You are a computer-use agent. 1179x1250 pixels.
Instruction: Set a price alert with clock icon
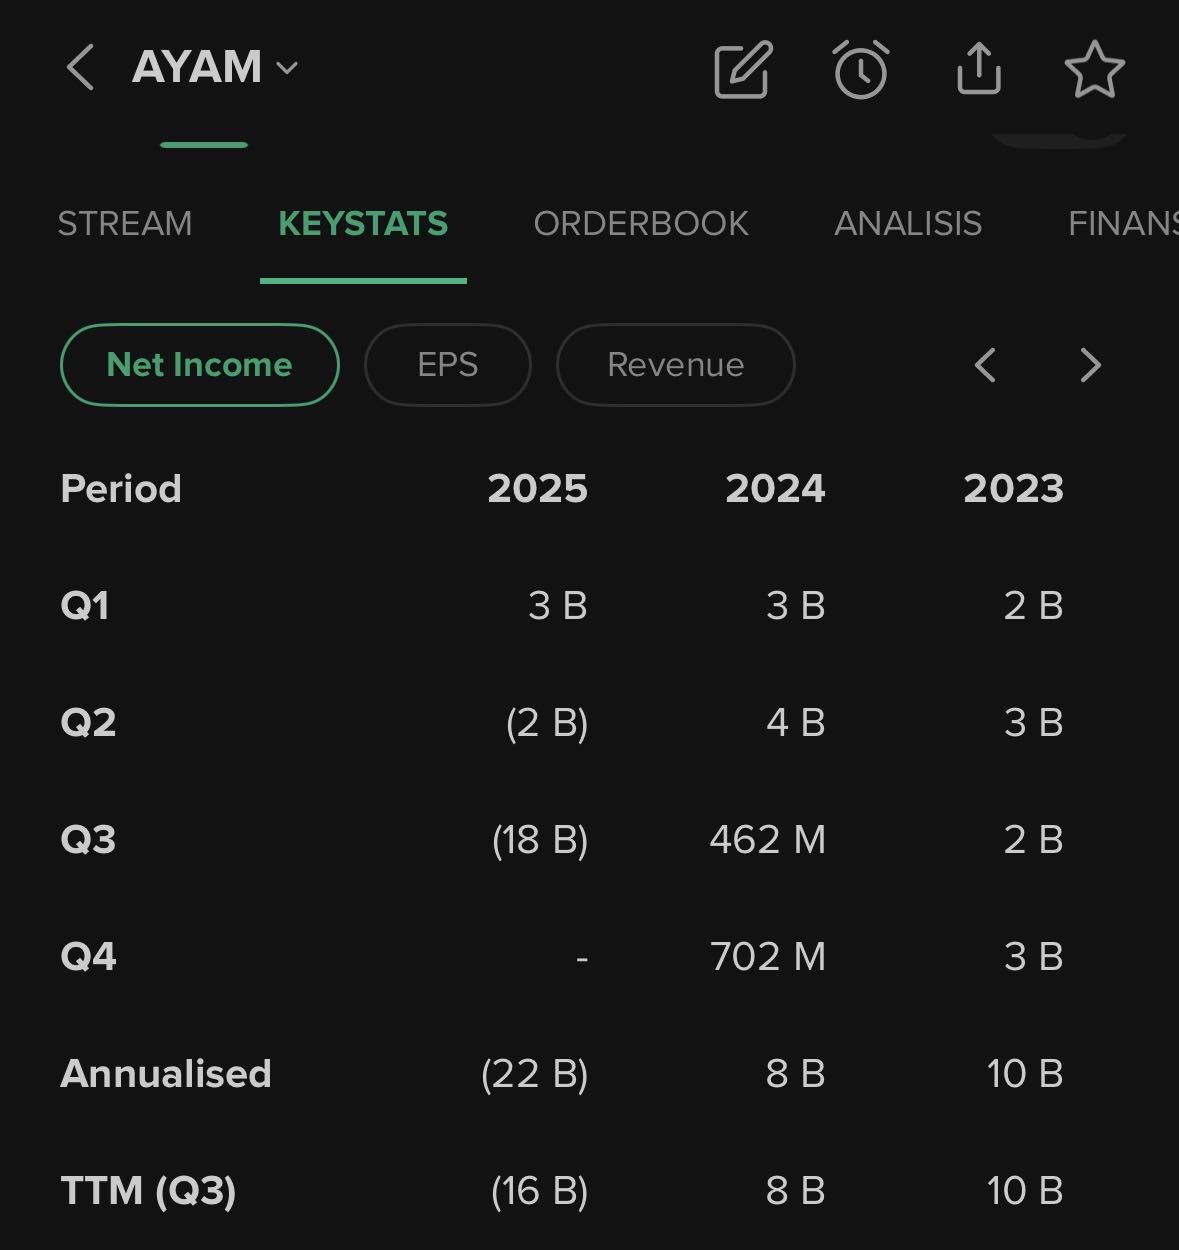pyautogui.click(x=860, y=69)
